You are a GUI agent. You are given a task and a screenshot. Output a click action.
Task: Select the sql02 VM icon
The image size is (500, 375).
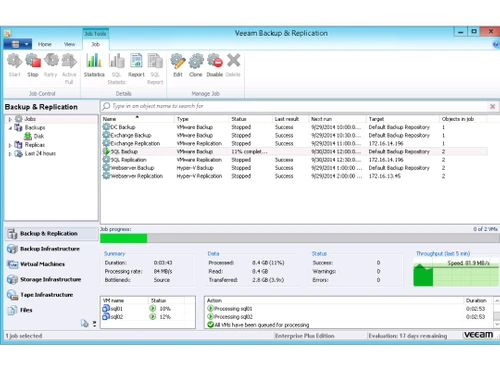tap(106, 317)
